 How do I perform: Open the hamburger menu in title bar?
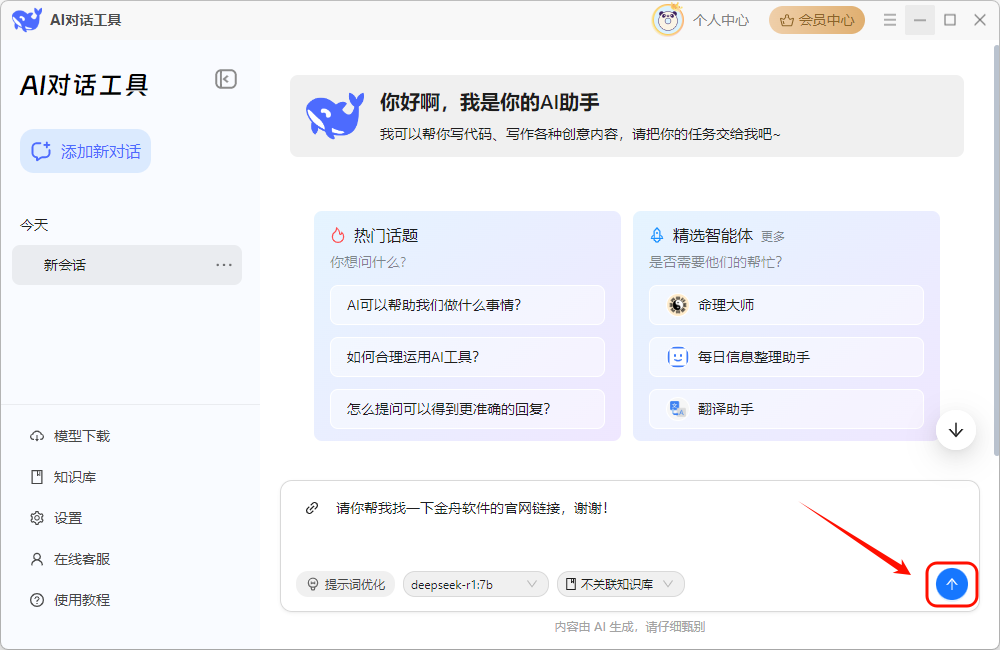pyautogui.click(x=890, y=20)
